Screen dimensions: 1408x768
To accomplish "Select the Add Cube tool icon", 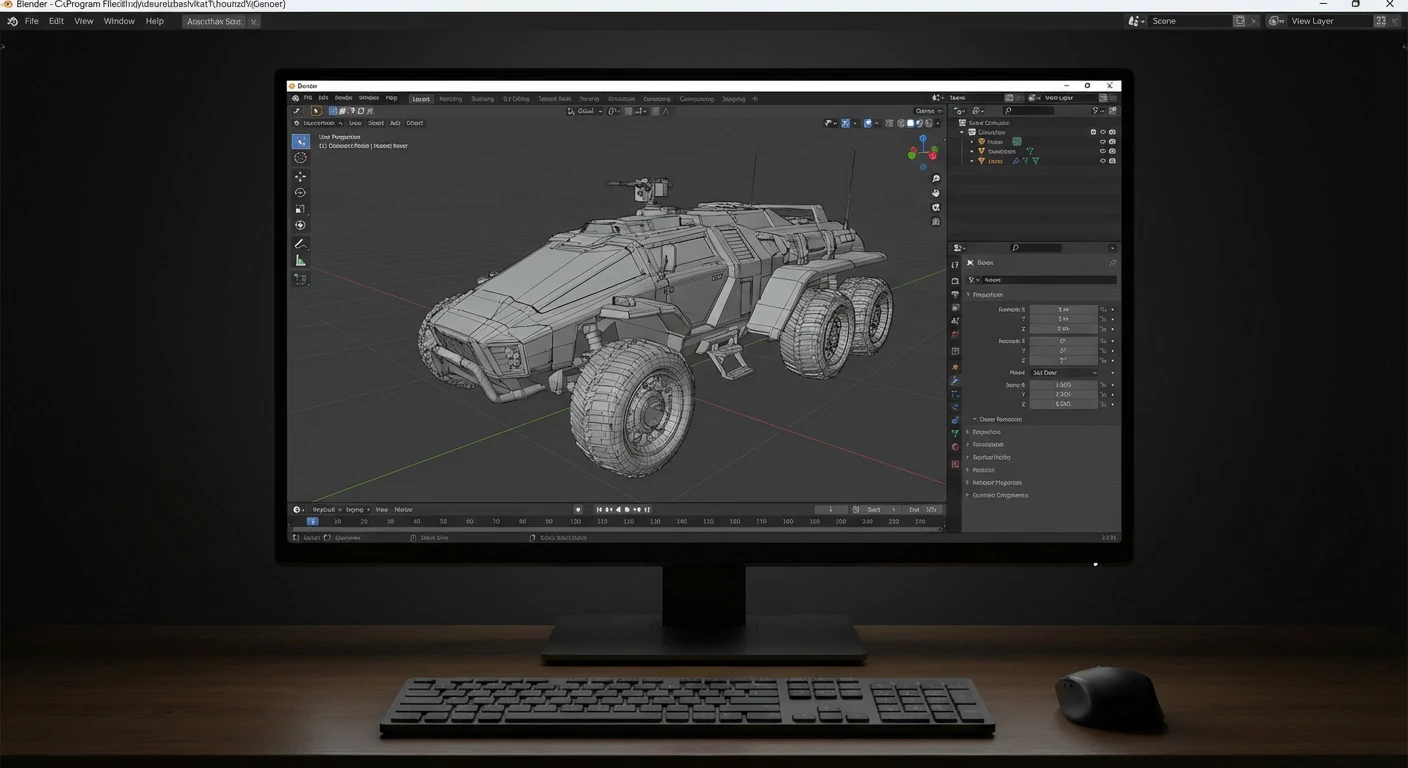I will tap(300, 279).
